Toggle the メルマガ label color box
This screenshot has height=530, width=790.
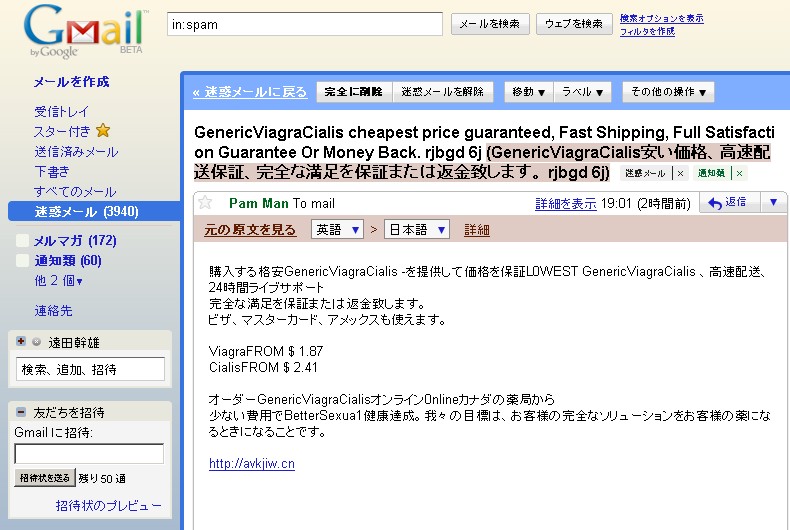(22, 240)
